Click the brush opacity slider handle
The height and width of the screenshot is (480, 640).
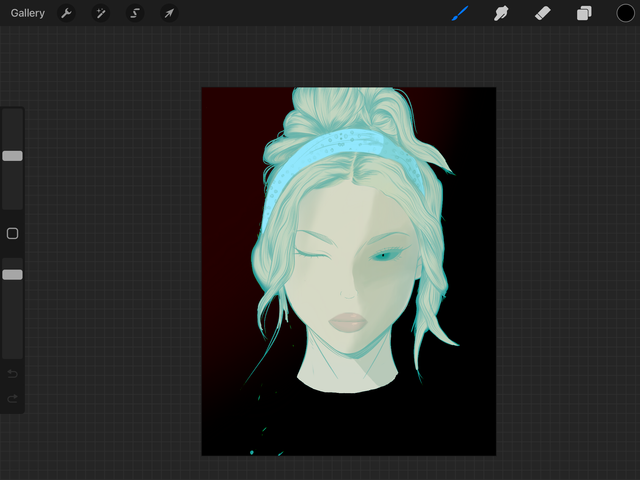click(x=12, y=274)
